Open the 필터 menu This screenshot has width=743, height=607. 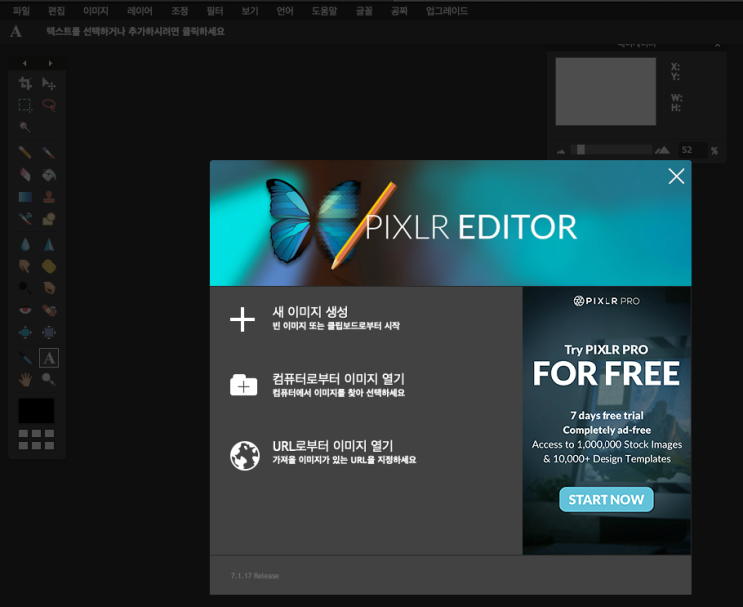pos(215,11)
